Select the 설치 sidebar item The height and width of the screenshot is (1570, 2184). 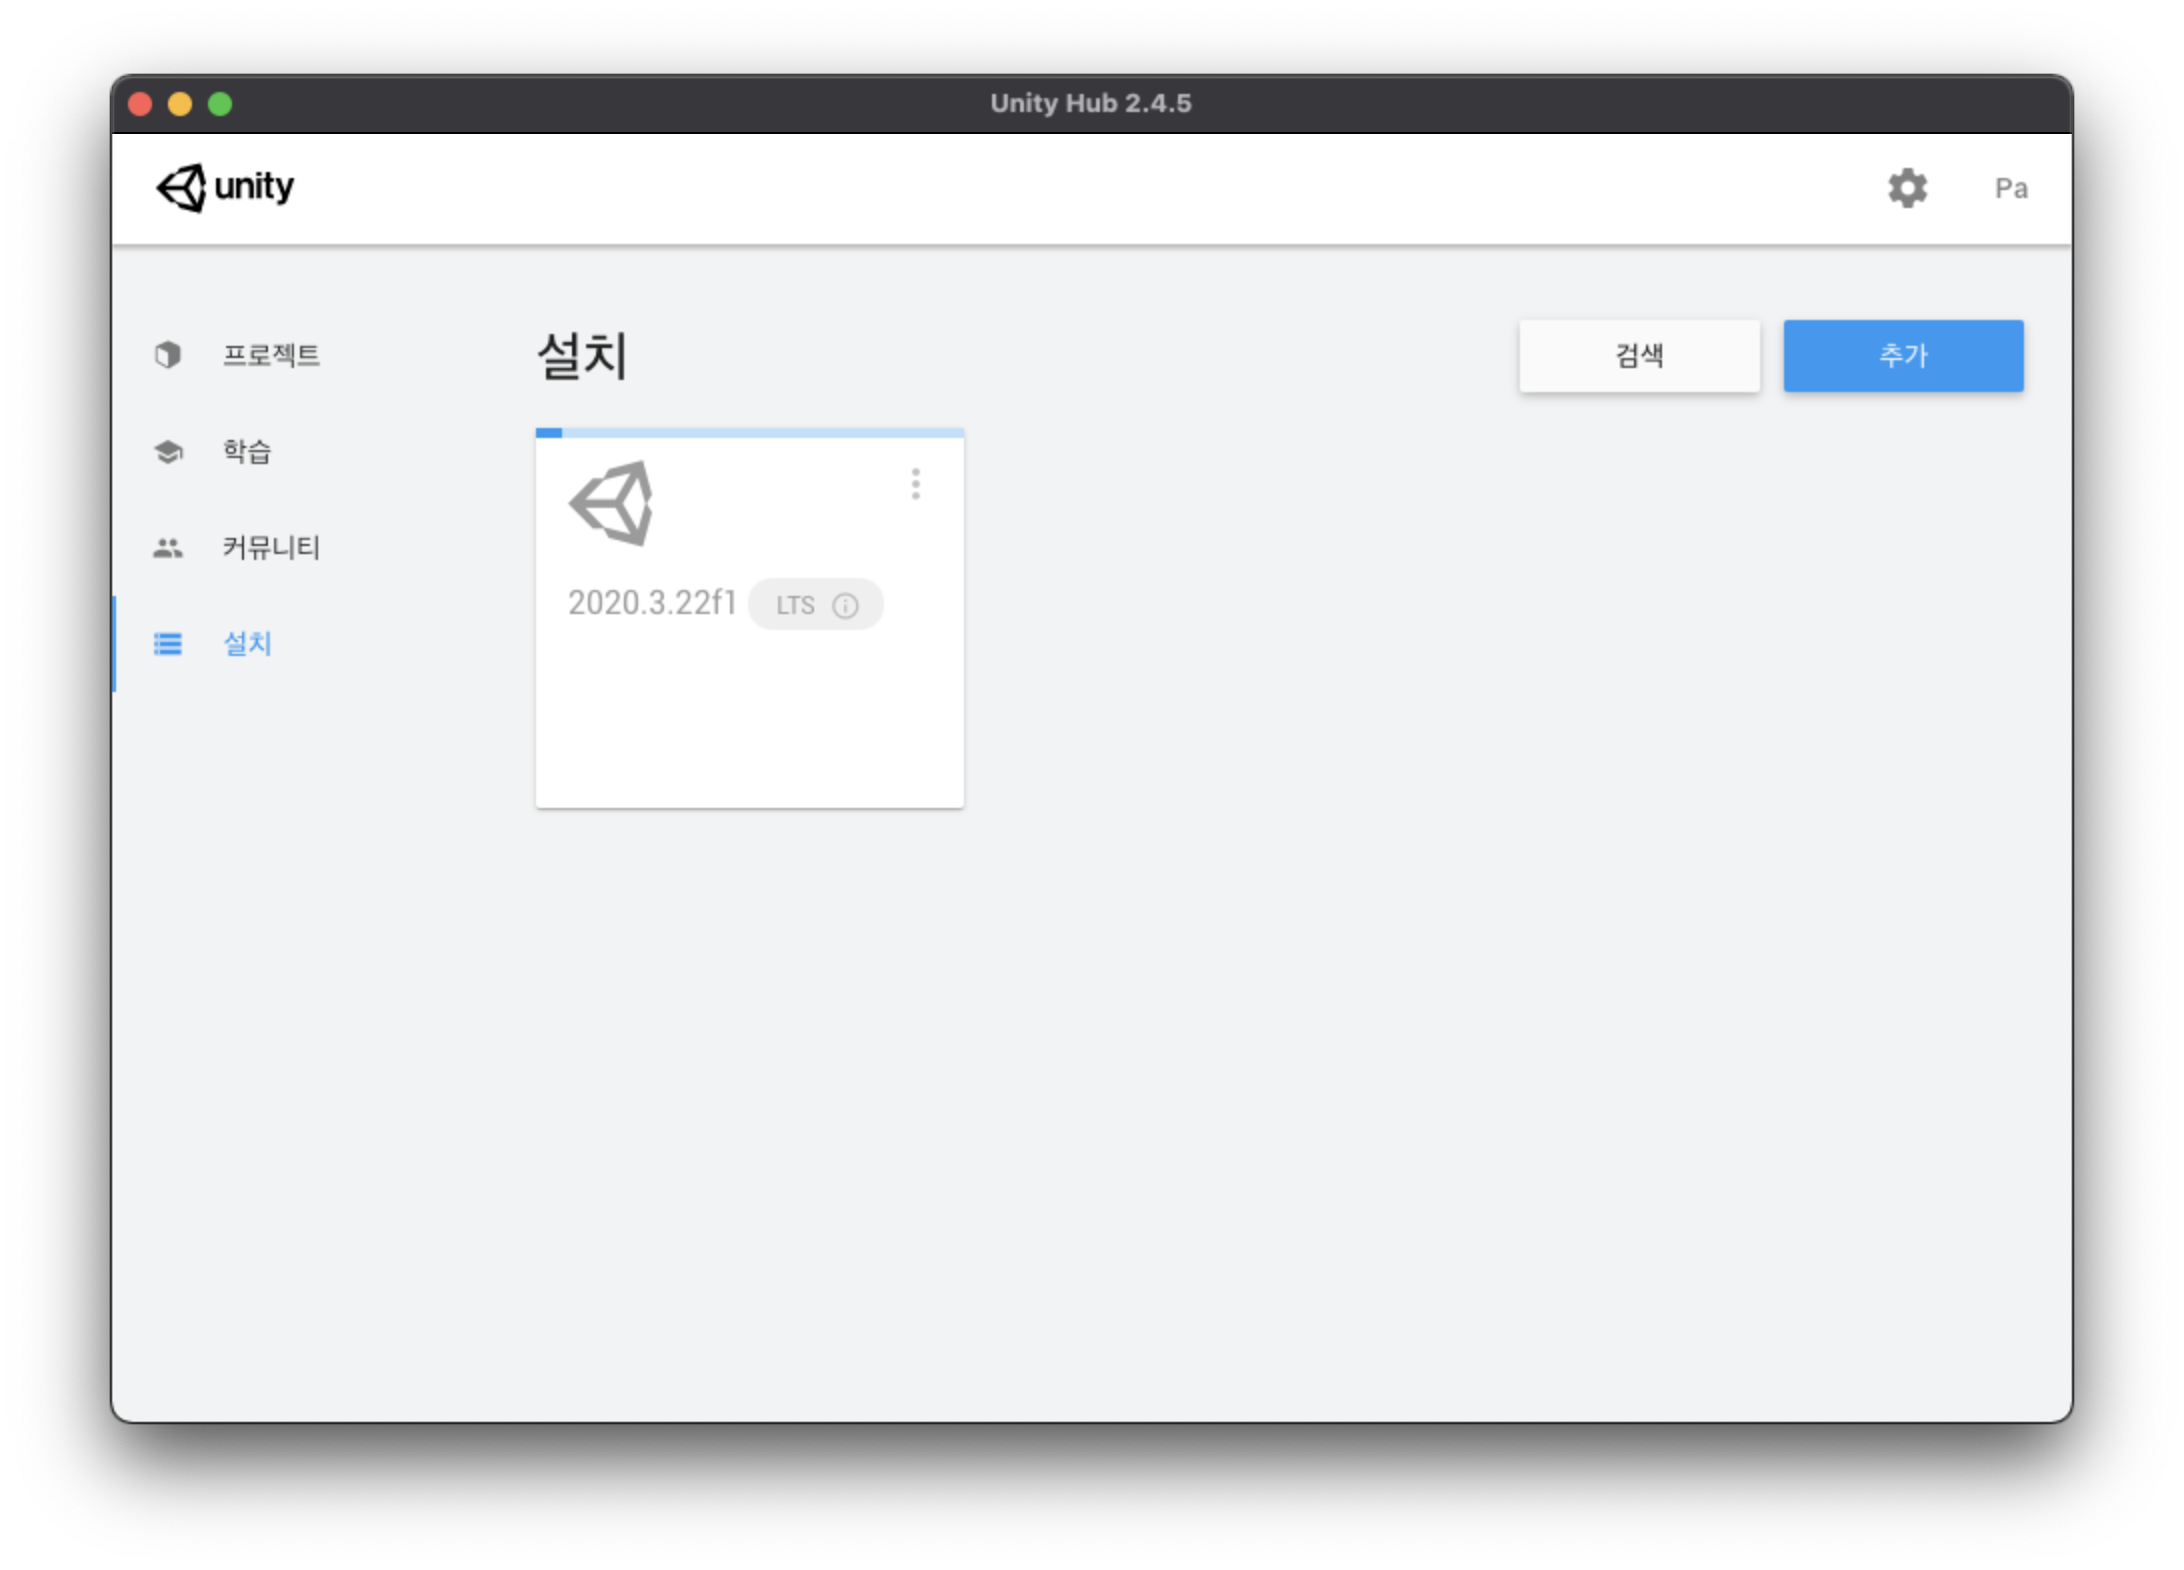point(247,644)
